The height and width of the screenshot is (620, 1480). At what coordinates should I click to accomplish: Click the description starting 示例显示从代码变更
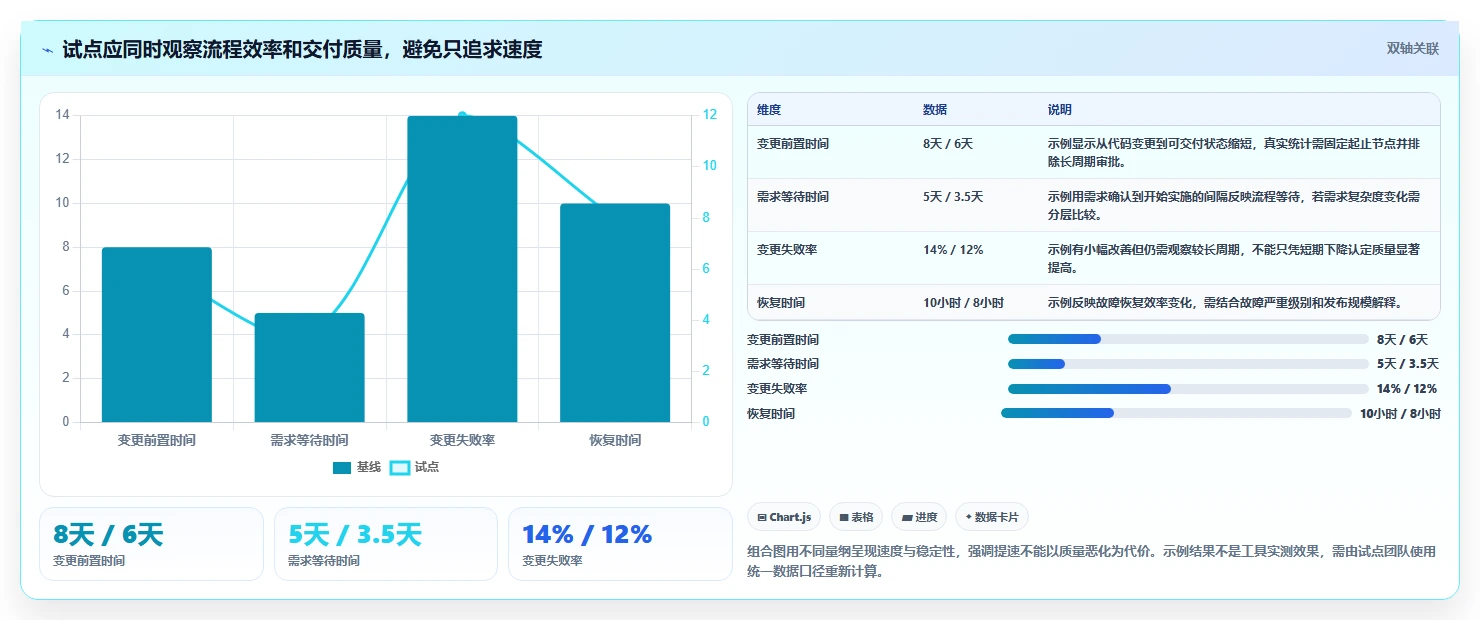(1234, 152)
